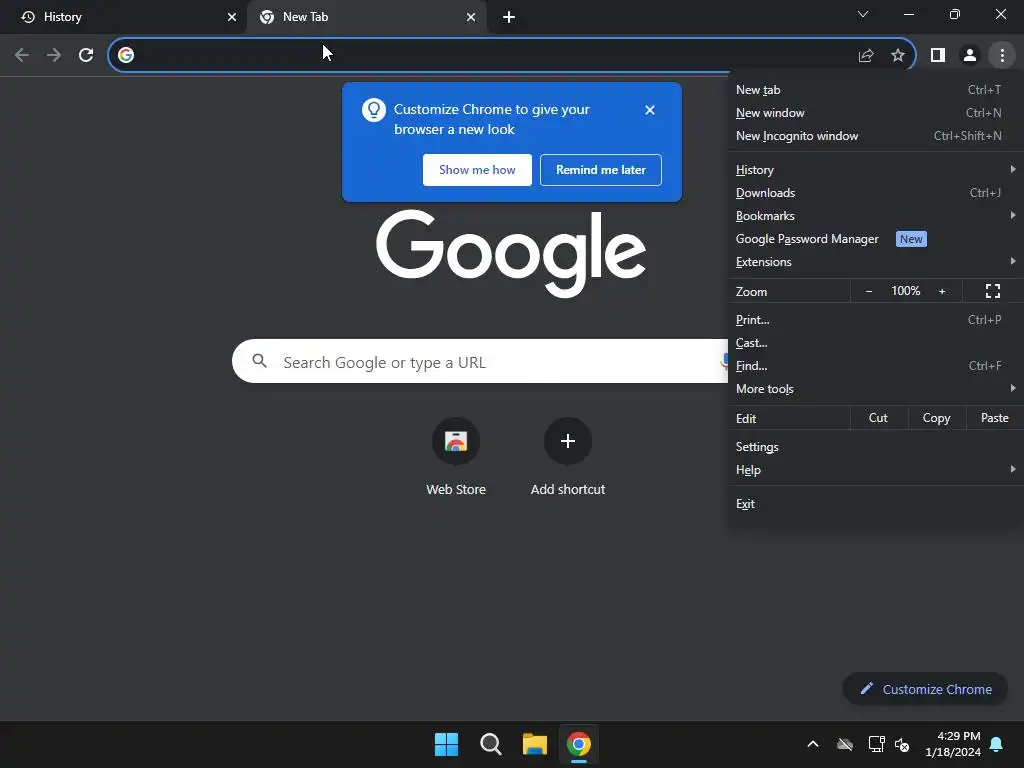Decrease zoom with minus button
Screen dimensions: 1024x768
(x=869, y=291)
